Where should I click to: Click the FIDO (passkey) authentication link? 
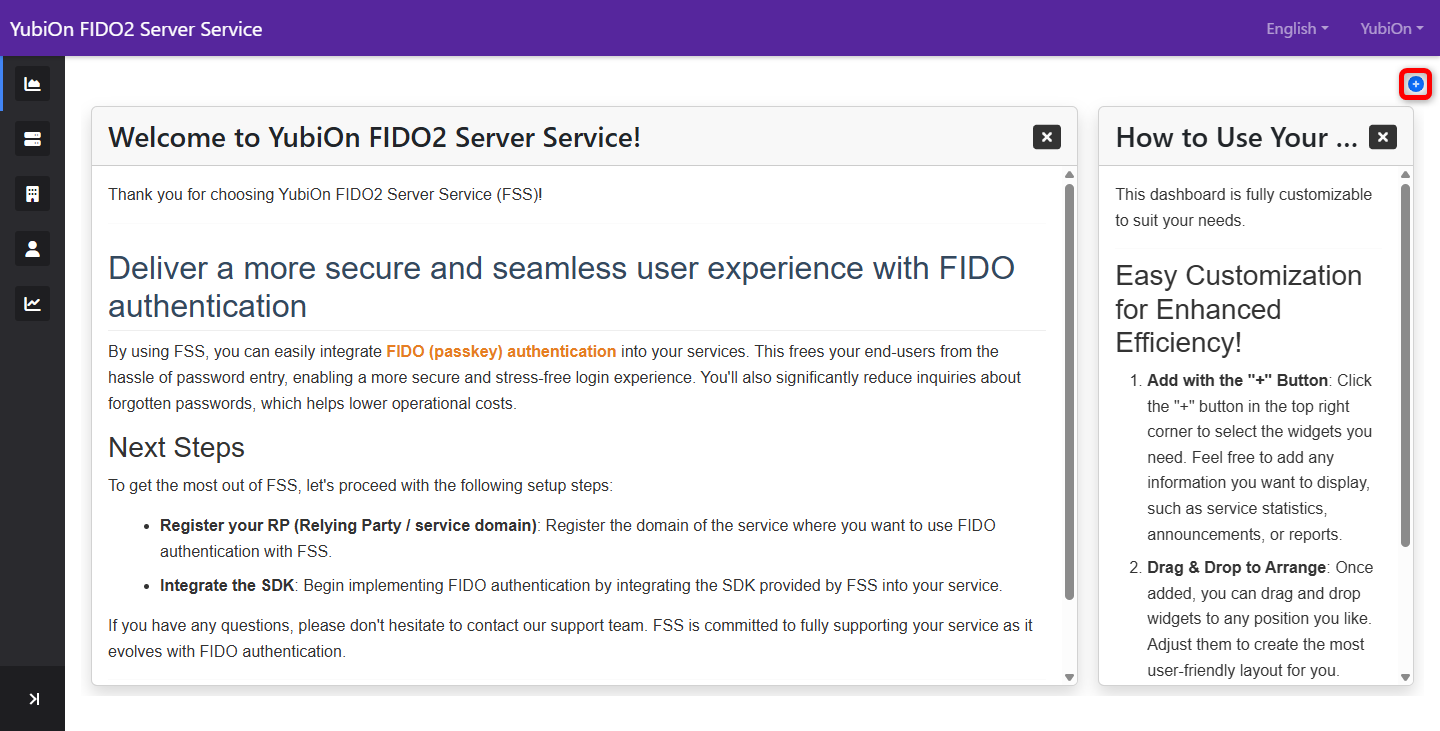(x=501, y=351)
